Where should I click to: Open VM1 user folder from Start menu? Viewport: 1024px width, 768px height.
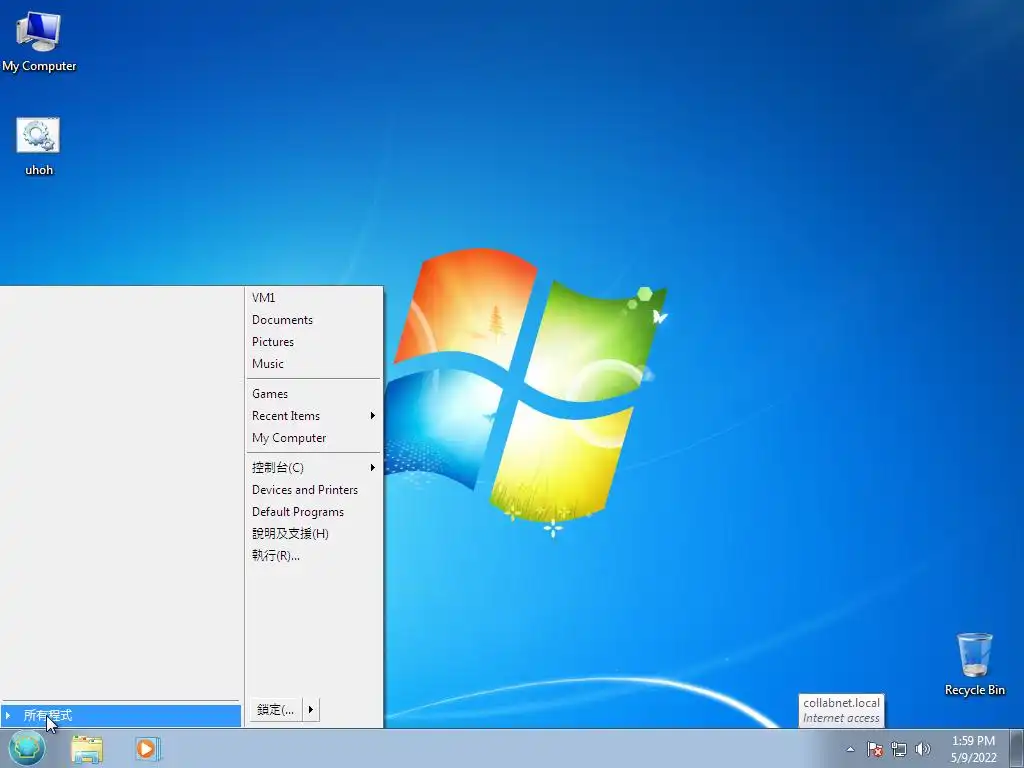[x=313, y=298]
